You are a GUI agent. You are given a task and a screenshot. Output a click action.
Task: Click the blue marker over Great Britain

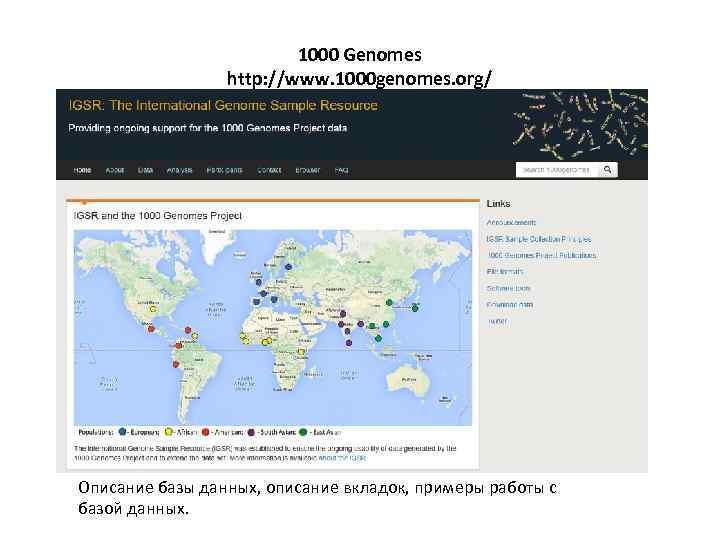(x=259, y=282)
